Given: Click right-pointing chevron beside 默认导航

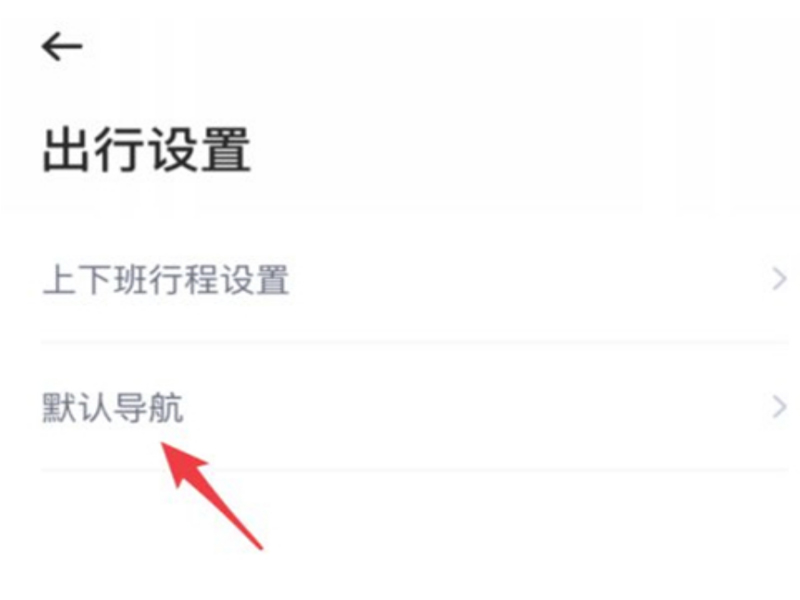Looking at the screenshot, I should 779,408.
